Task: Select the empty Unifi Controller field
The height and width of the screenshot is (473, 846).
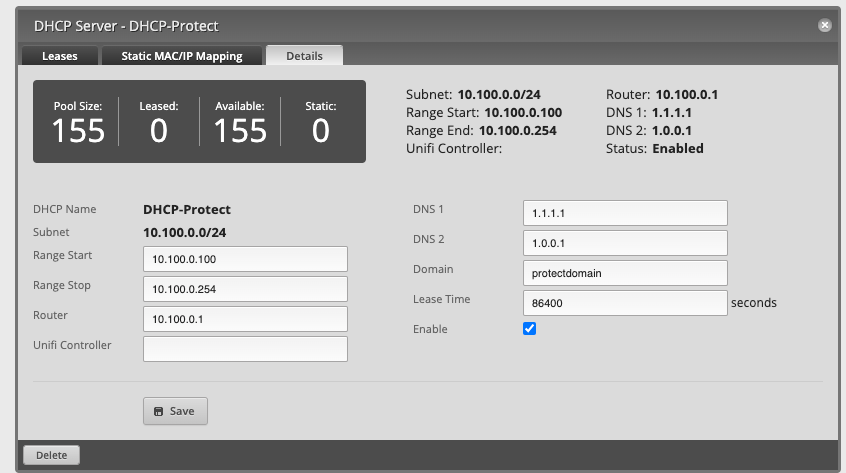Action: (245, 348)
